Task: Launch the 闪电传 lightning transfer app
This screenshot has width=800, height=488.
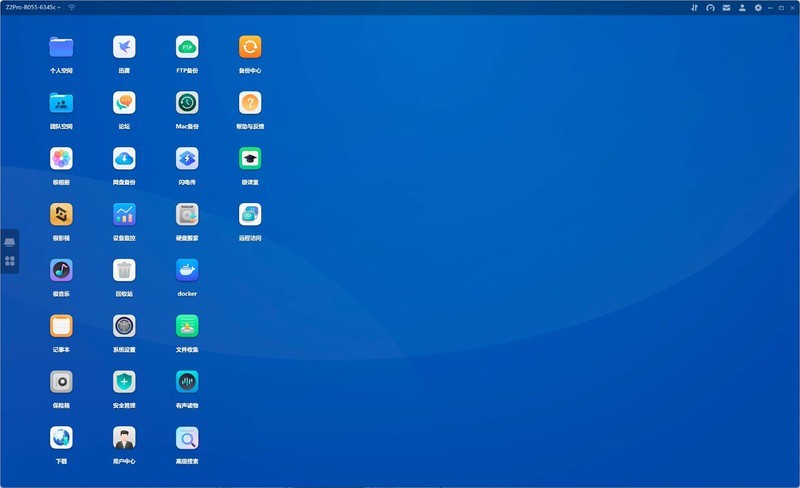Action: (187, 159)
